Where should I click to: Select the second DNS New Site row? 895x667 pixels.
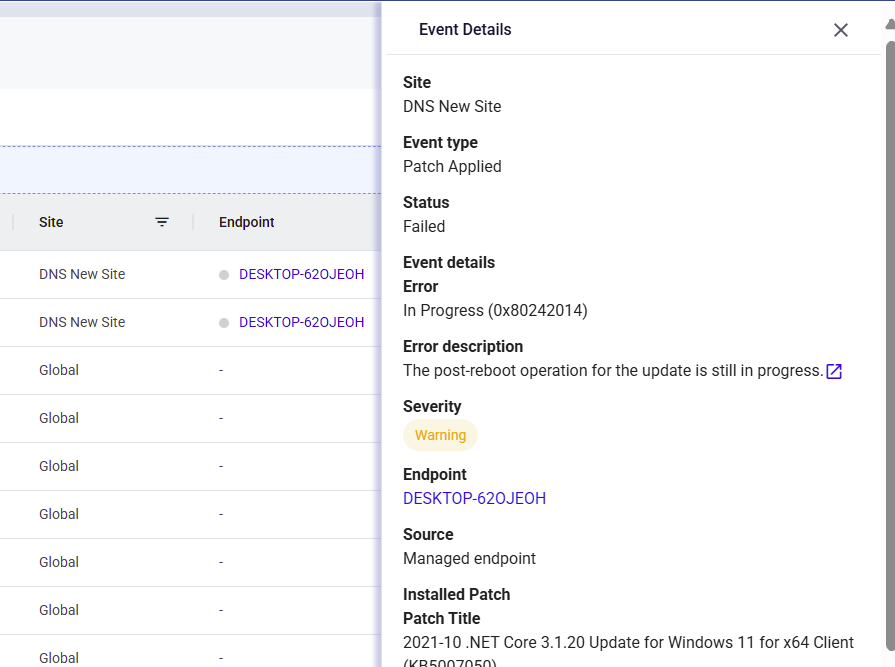[x=191, y=322]
